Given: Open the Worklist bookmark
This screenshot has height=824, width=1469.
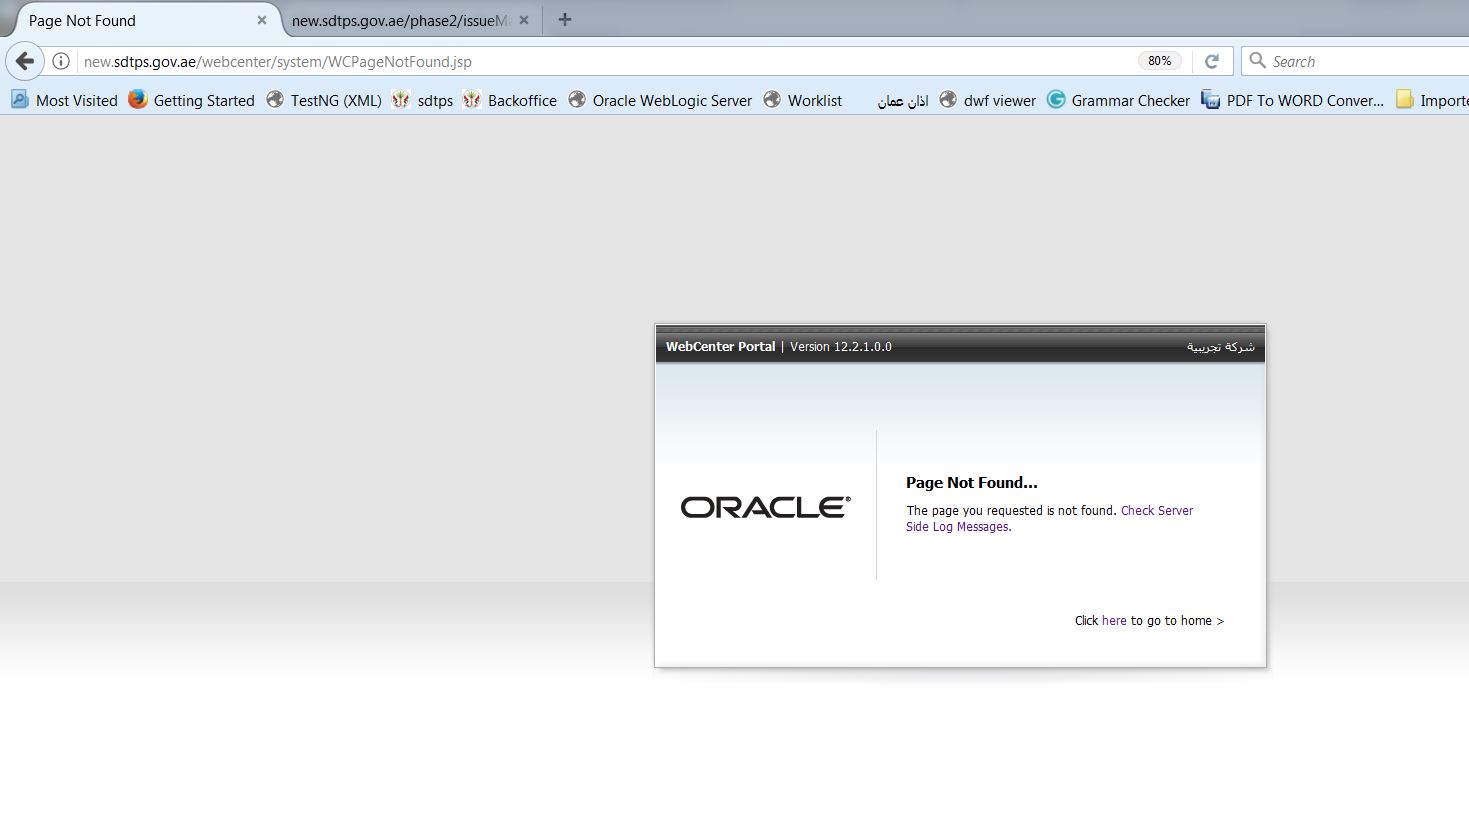Looking at the screenshot, I should pos(803,100).
